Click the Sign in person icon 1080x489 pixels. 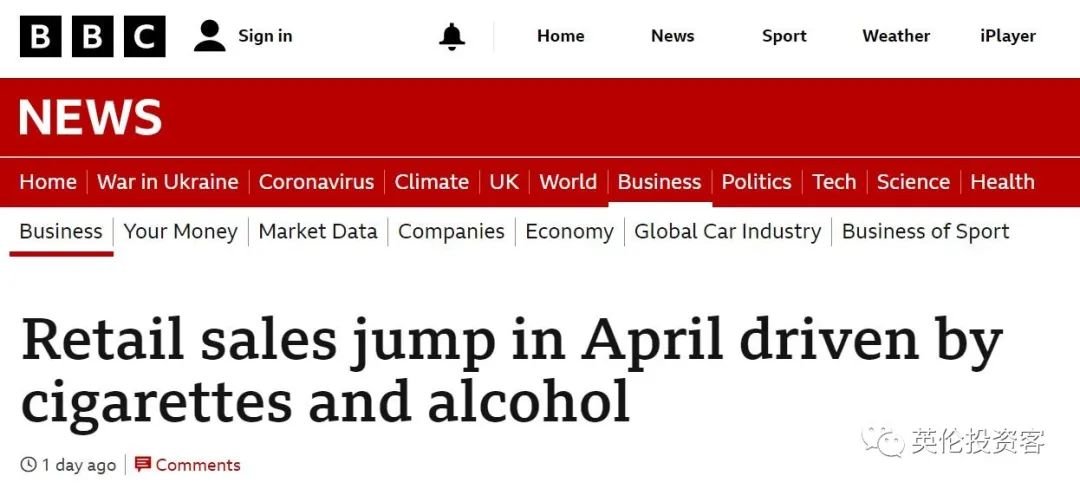[210, 36]
